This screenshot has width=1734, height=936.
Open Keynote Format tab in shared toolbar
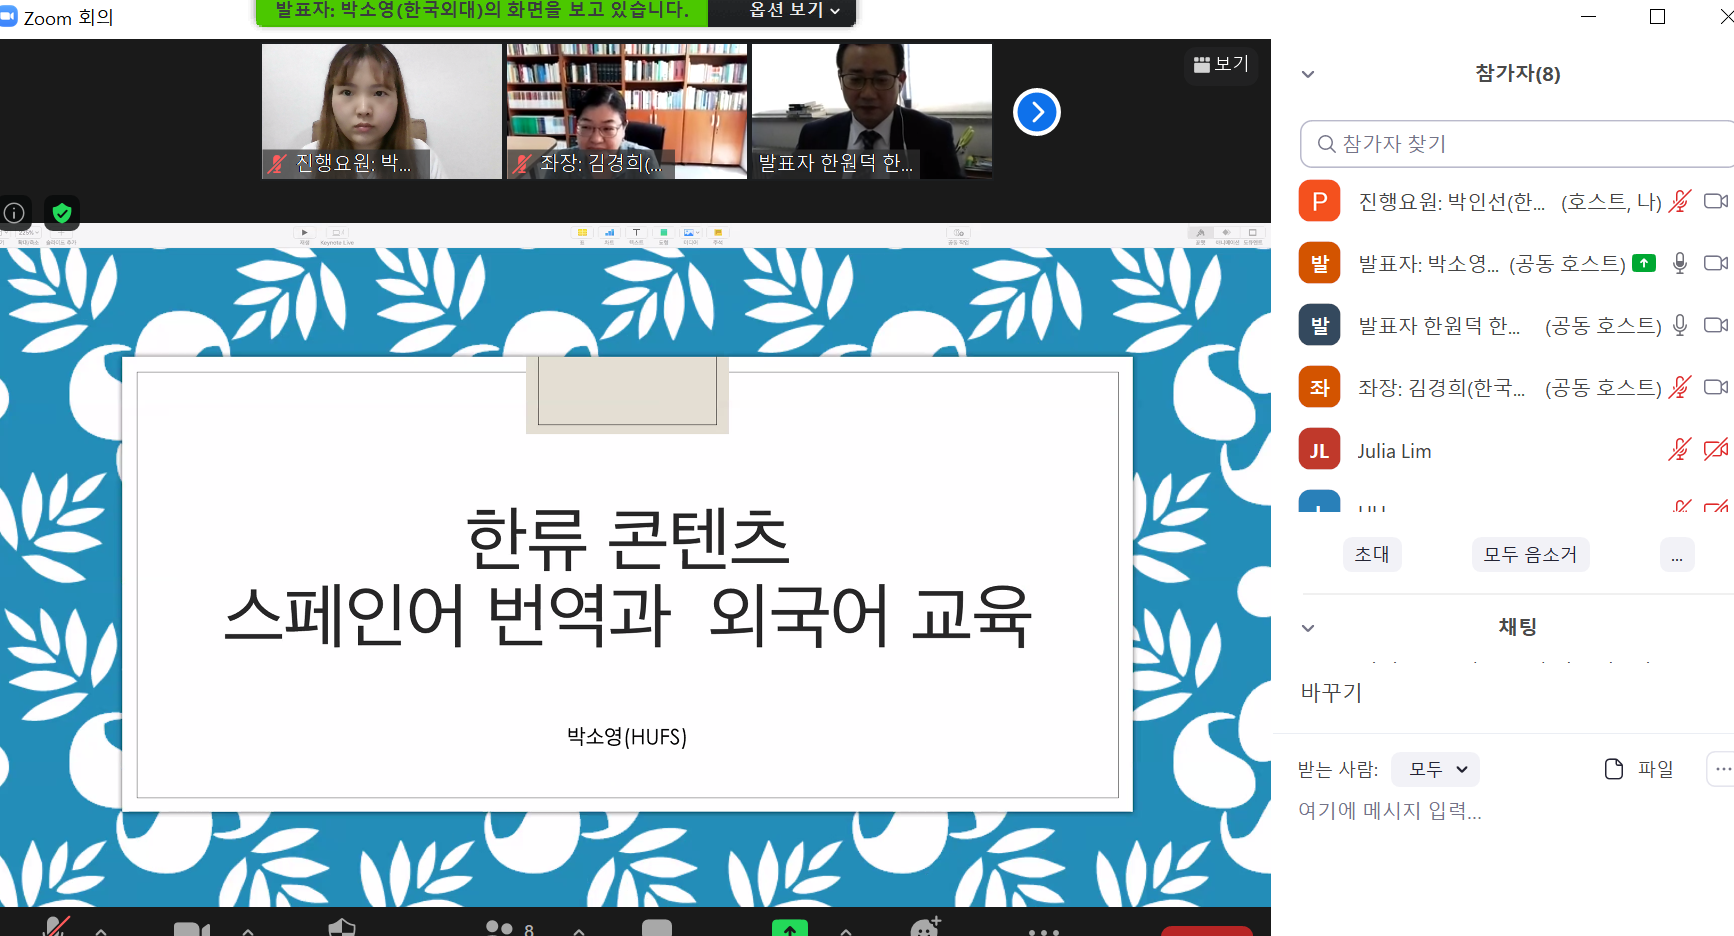1200,233
